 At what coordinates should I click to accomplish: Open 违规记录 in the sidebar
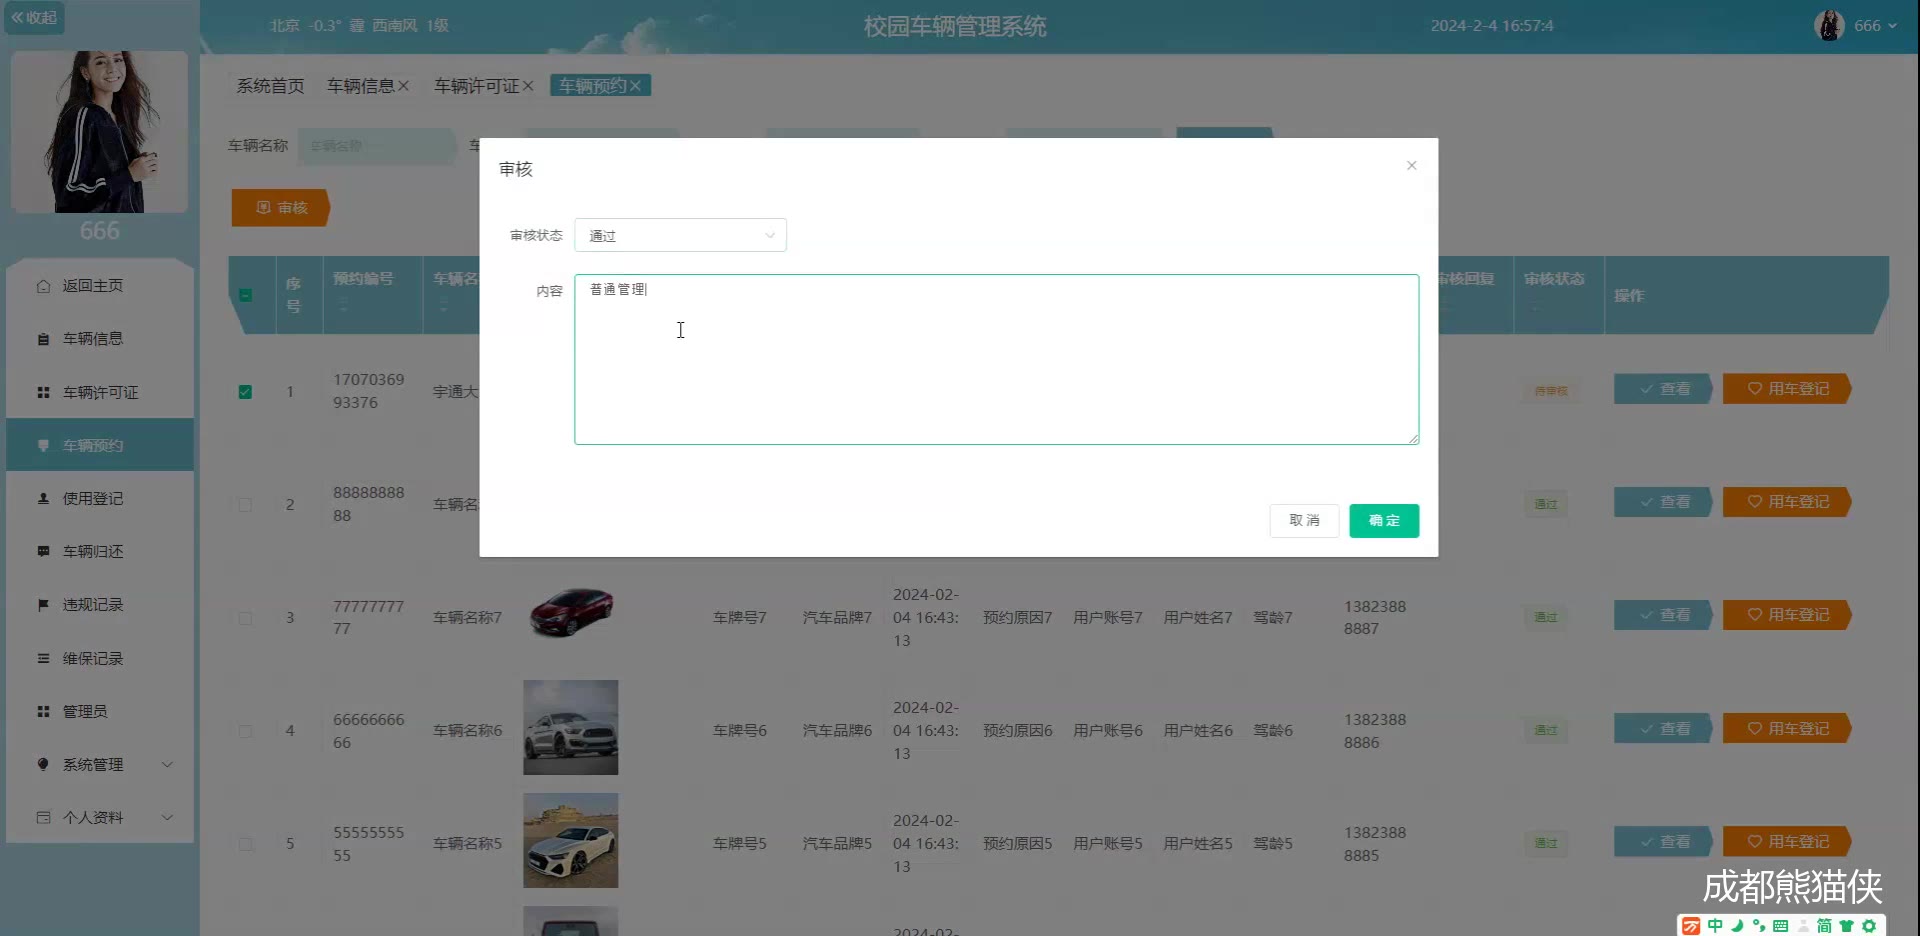click(x=100, y=605)
